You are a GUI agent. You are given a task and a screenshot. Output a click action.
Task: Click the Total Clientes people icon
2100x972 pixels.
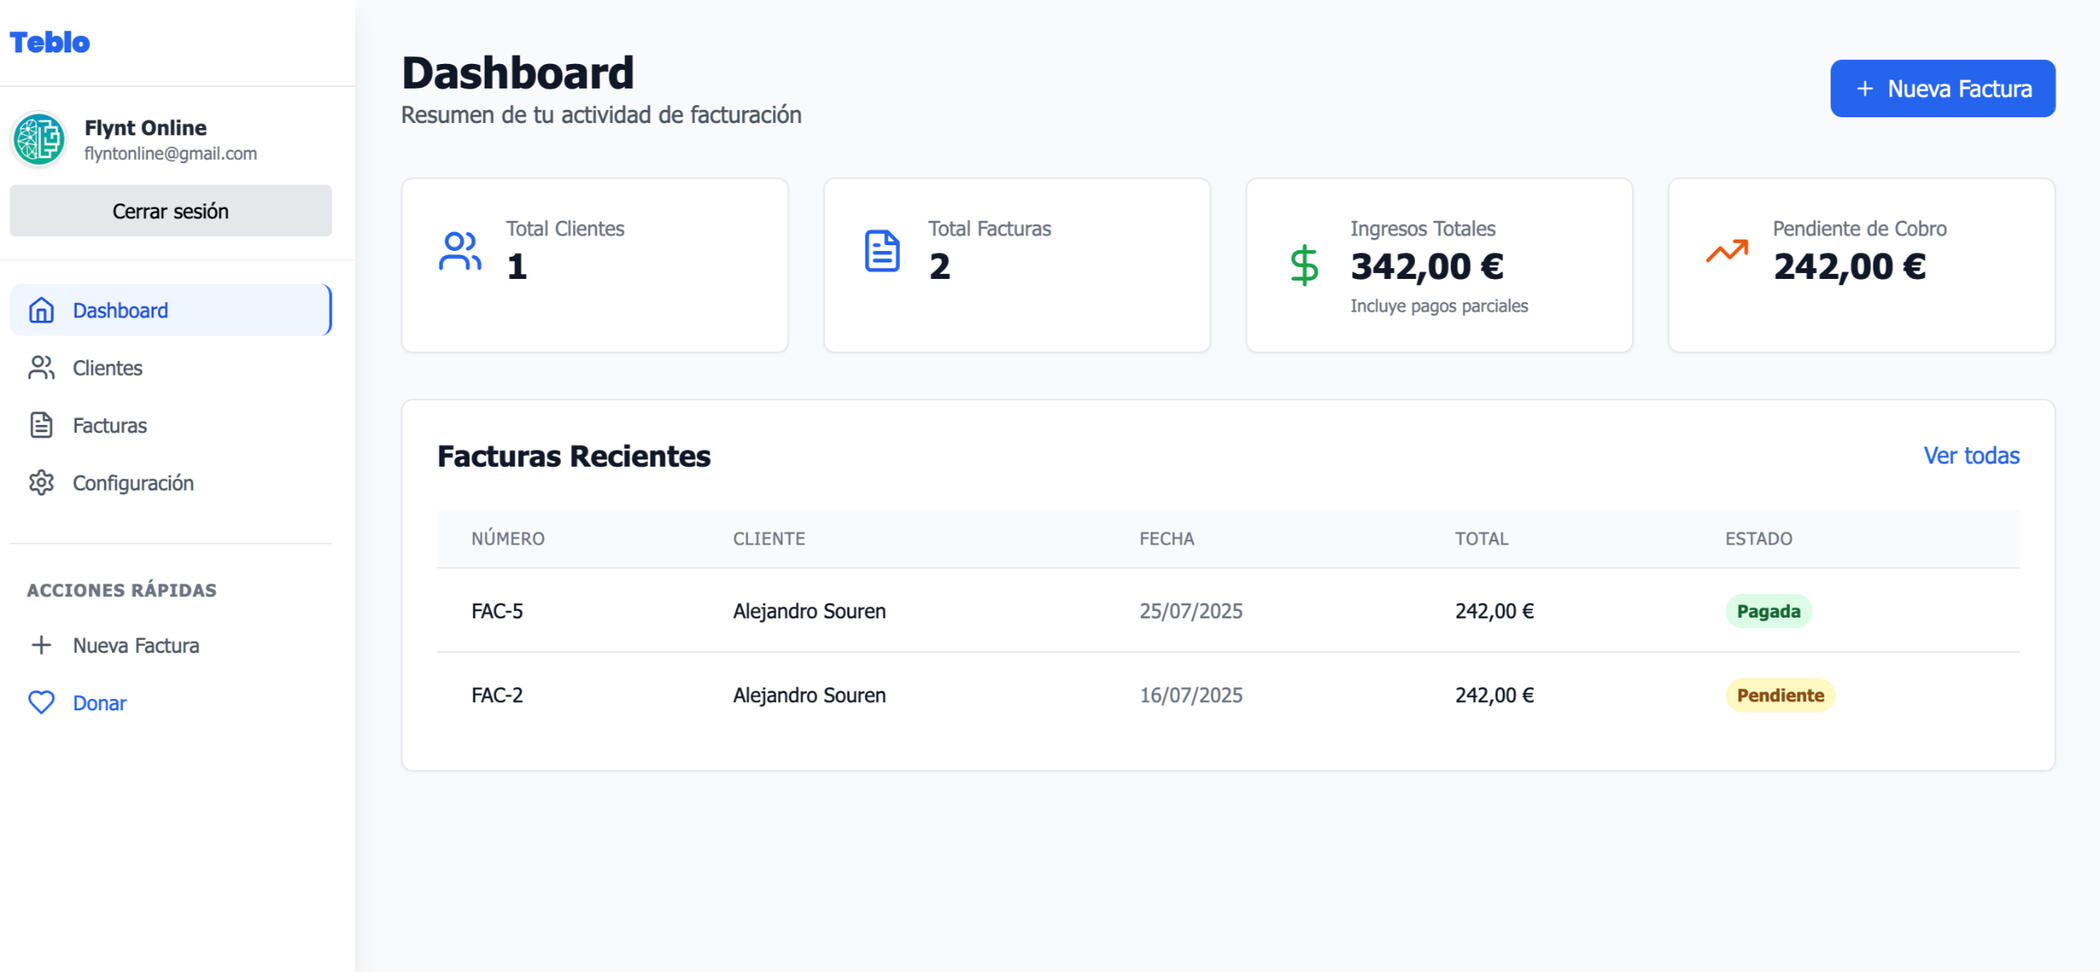(459, 252)
